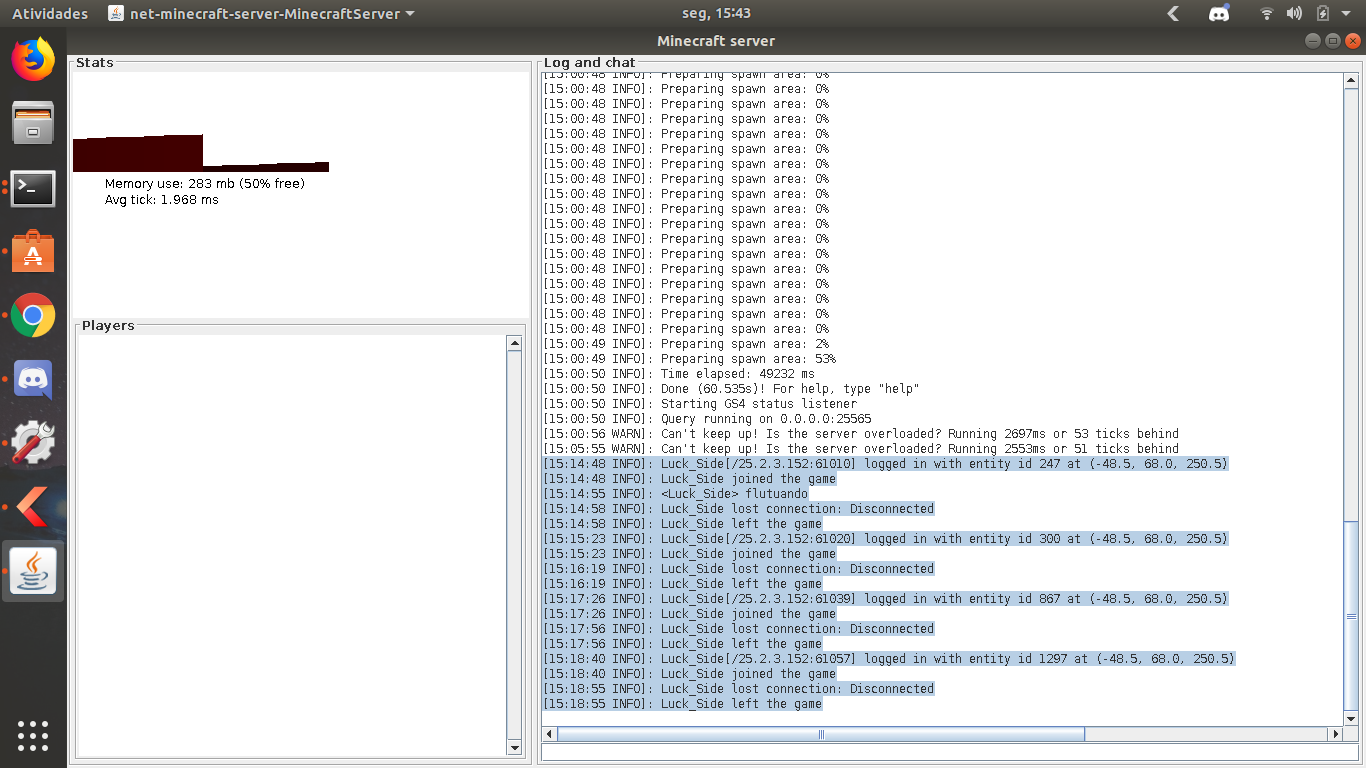Click the log vertical scrollbar up arrow
Screen dimensions: 1366x768
pos(1352,80)
